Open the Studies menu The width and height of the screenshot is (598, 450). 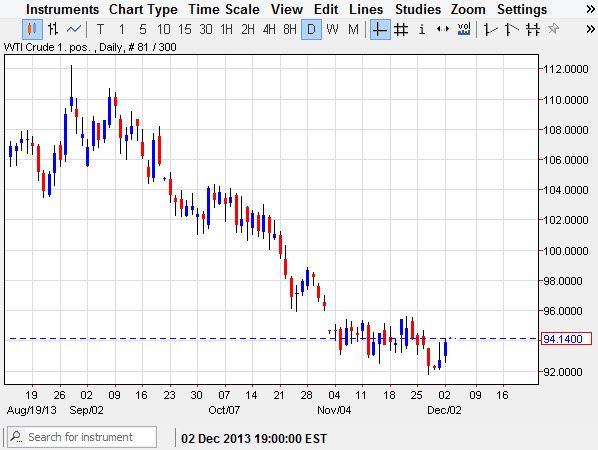pyautogui.click(x=418, y=9)
